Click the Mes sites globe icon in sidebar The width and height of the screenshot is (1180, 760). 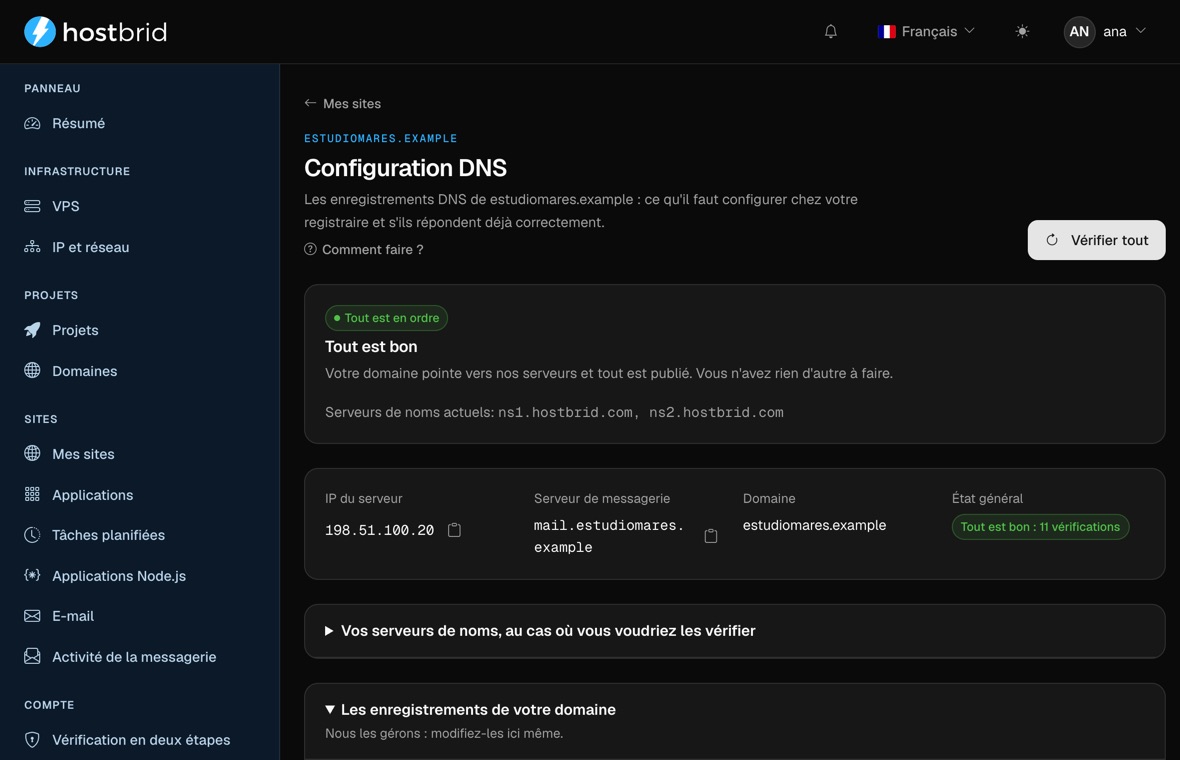coord(32,453)
